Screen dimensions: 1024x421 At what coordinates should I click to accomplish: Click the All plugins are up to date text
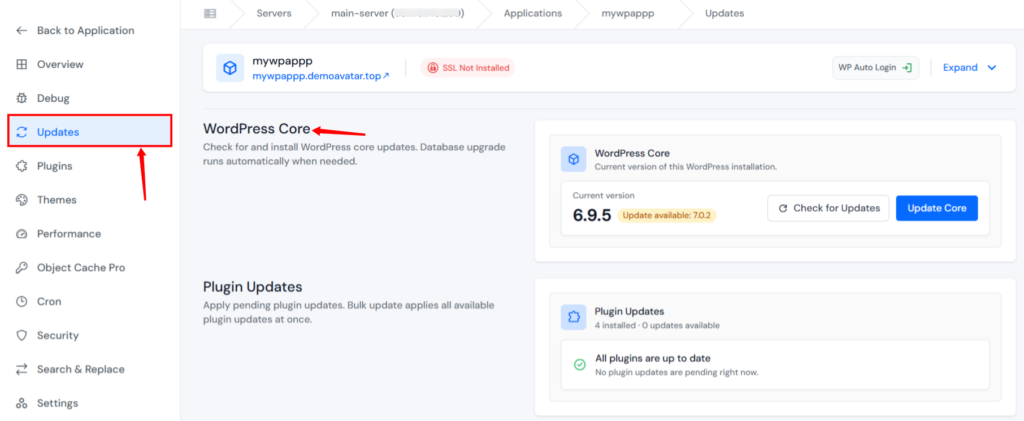[x=653, y=358]
